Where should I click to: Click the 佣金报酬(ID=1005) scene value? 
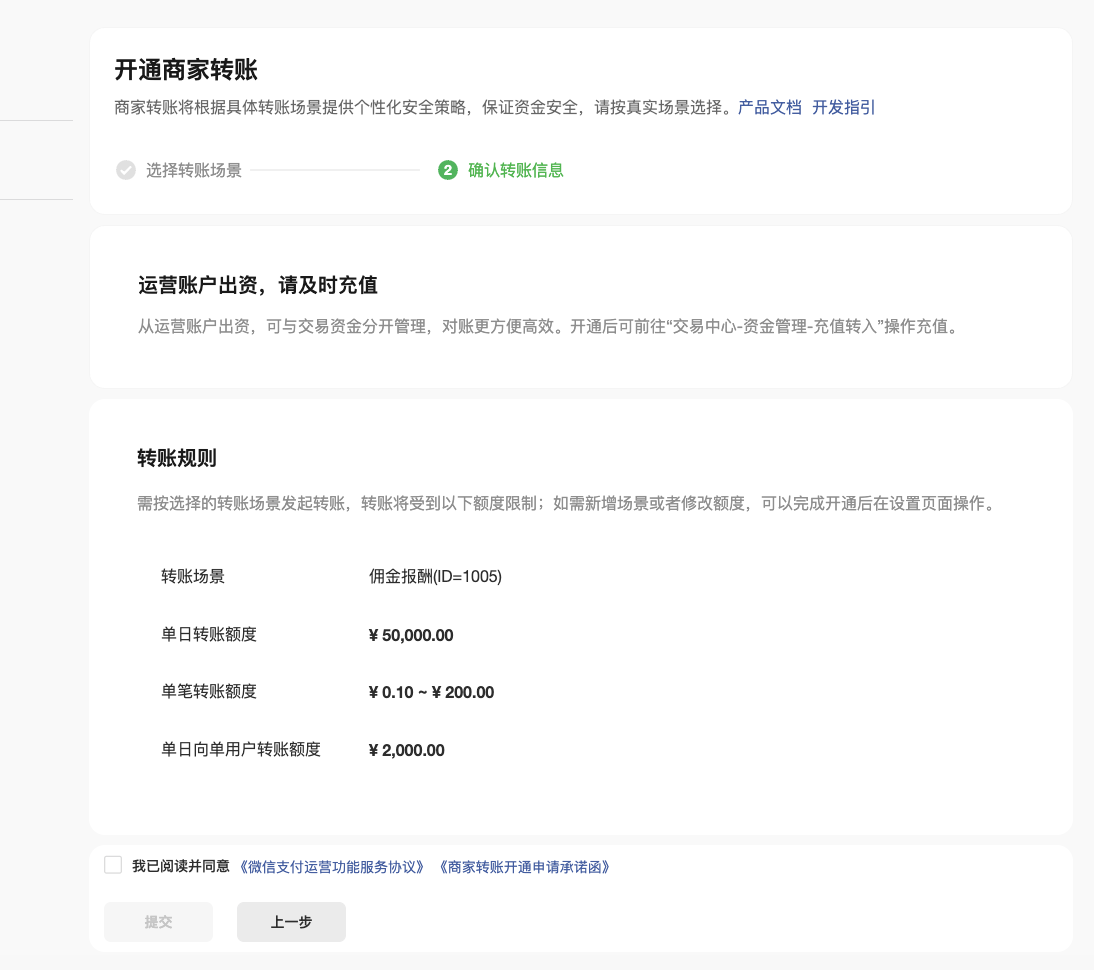(435, 576)
